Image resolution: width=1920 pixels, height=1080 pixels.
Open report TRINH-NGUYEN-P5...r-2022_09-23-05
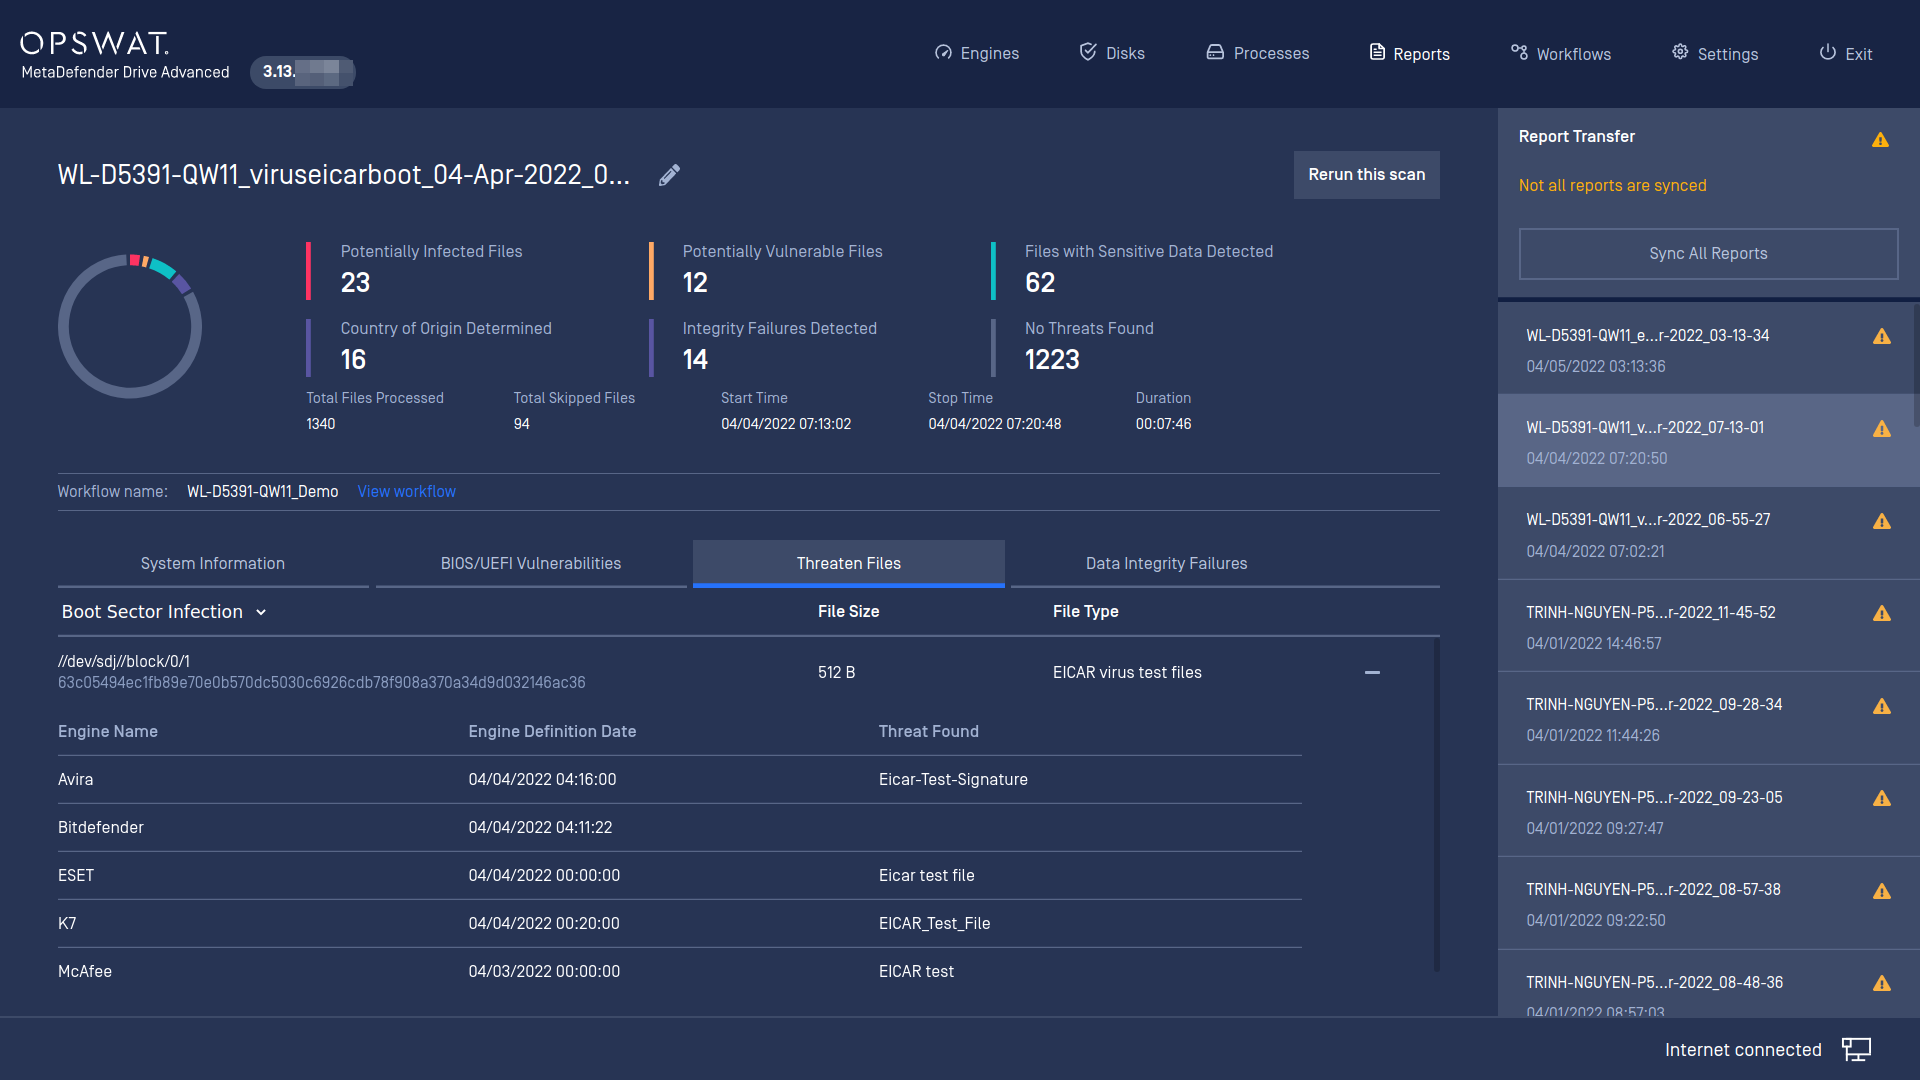pyautogui.click(x=1708, y=812)
